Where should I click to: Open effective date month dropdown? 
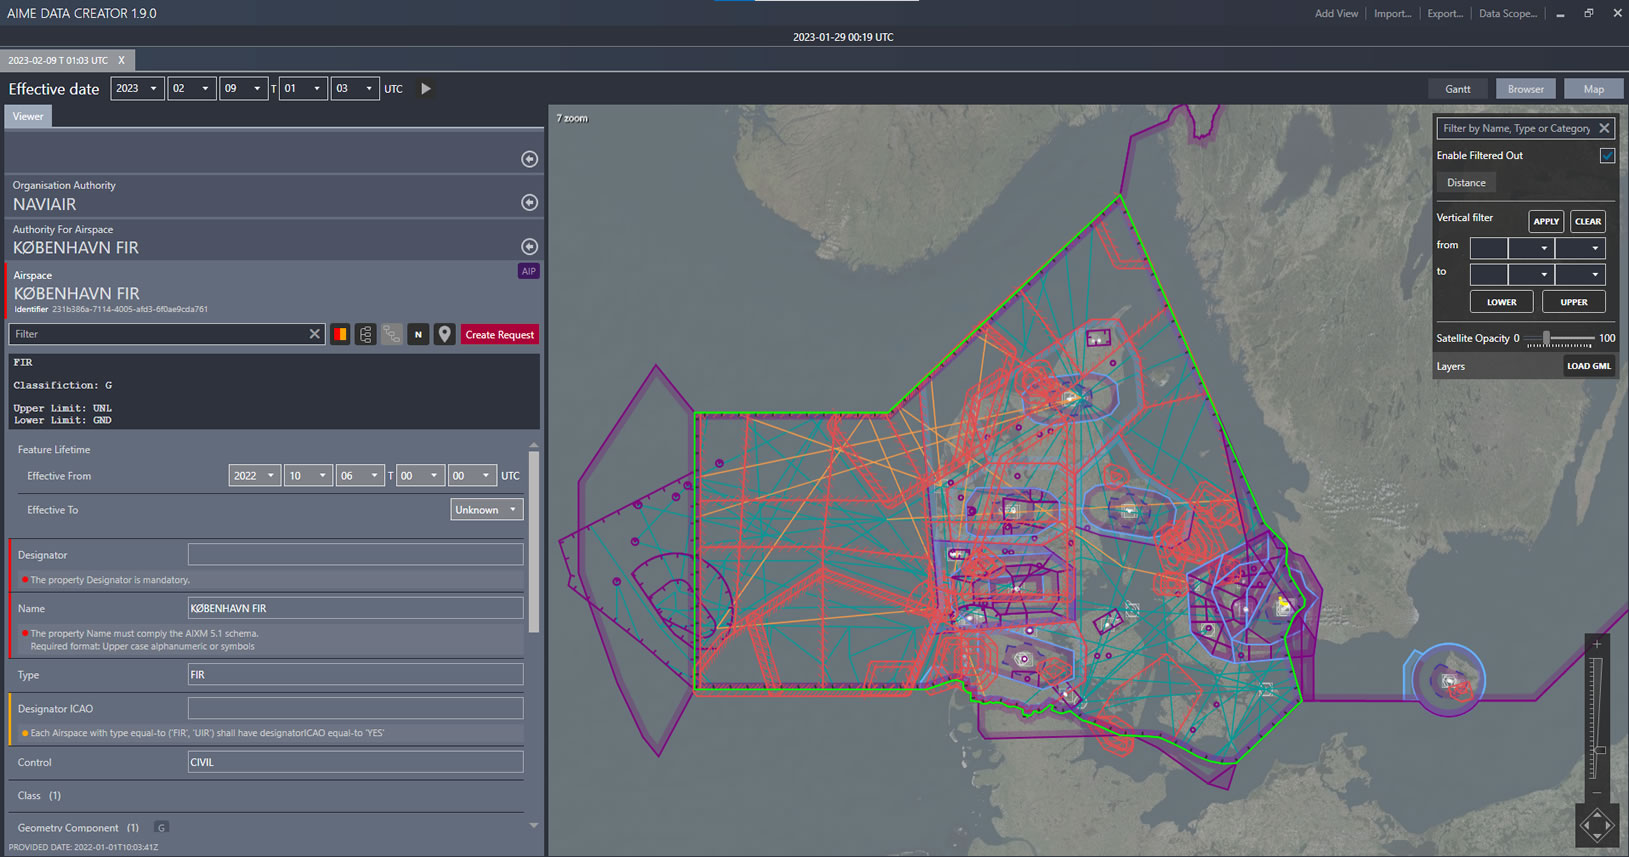(191, 89)
